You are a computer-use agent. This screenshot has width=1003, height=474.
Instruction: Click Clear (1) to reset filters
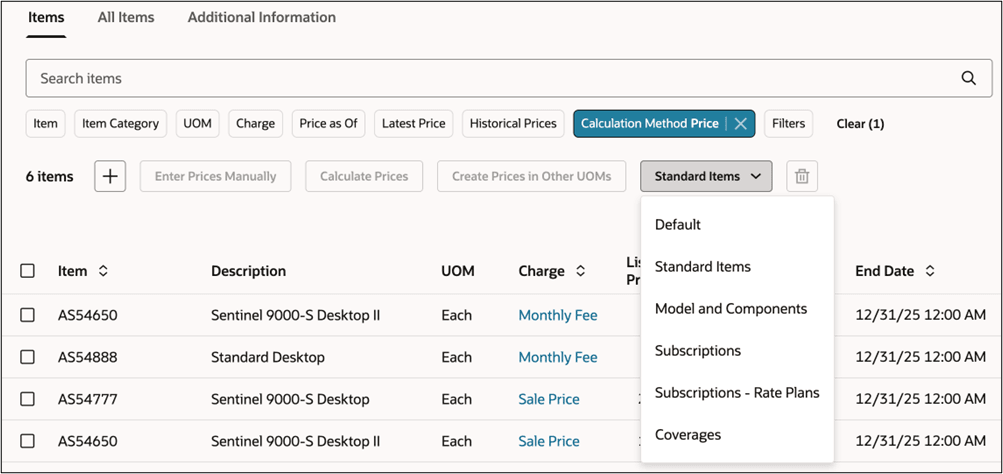click(860, 123)
